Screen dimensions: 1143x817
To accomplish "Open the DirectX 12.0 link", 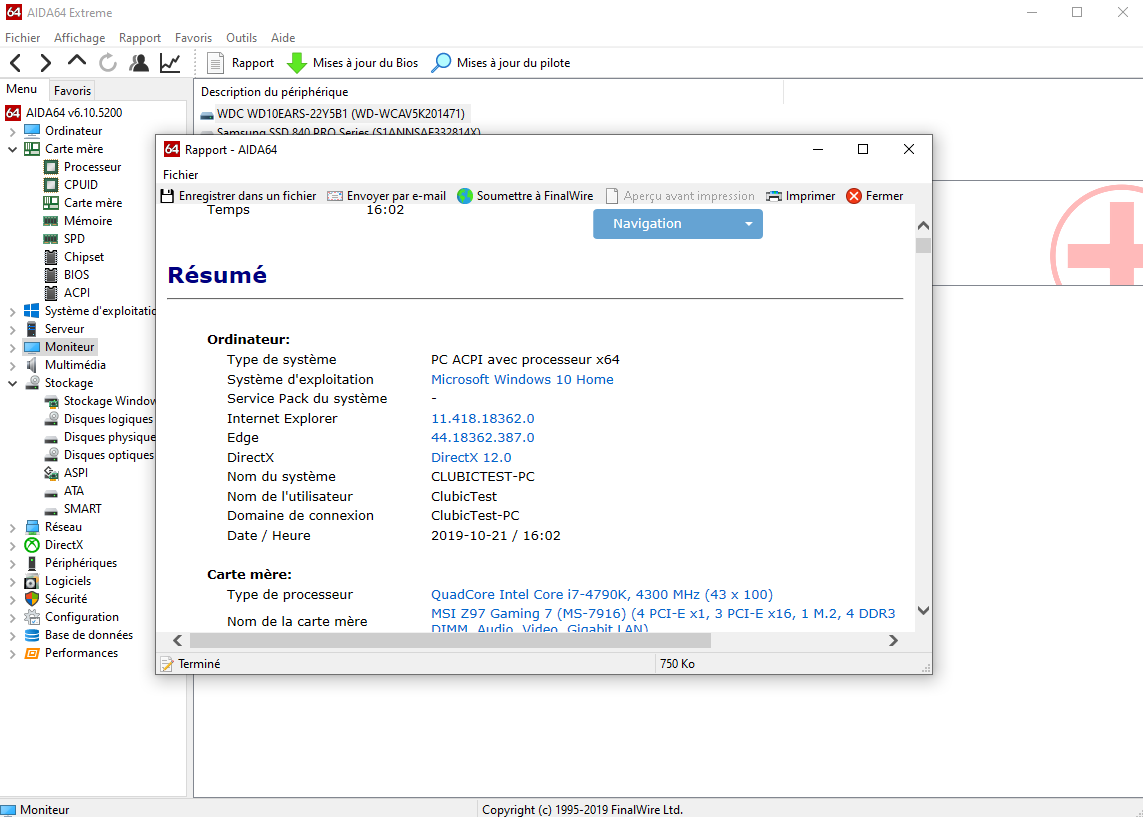I will pos(471,458).
